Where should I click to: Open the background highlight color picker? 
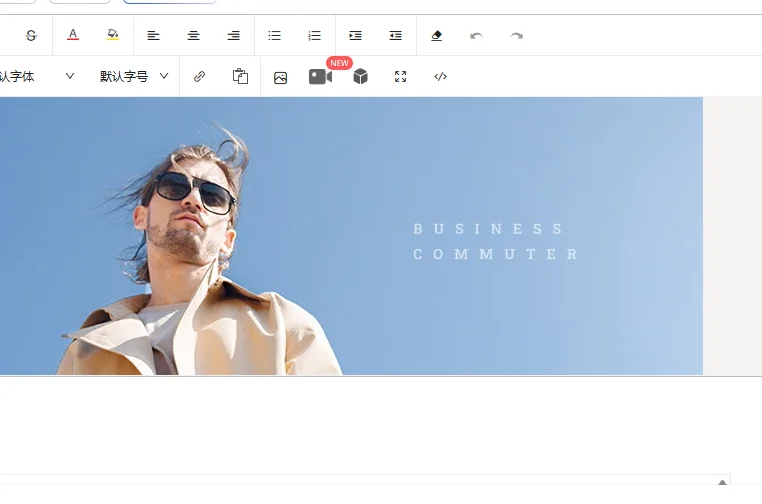click(113, 35)
